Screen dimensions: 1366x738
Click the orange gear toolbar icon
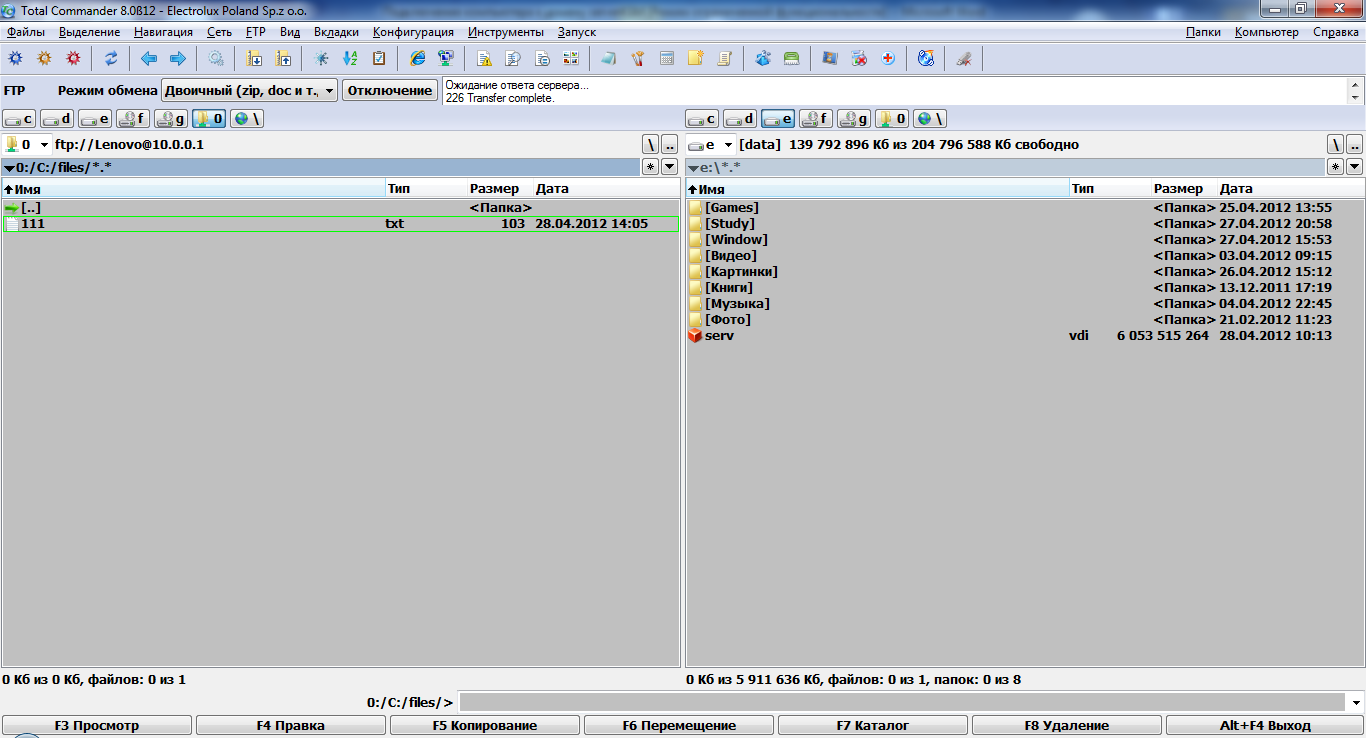[44, 58]
